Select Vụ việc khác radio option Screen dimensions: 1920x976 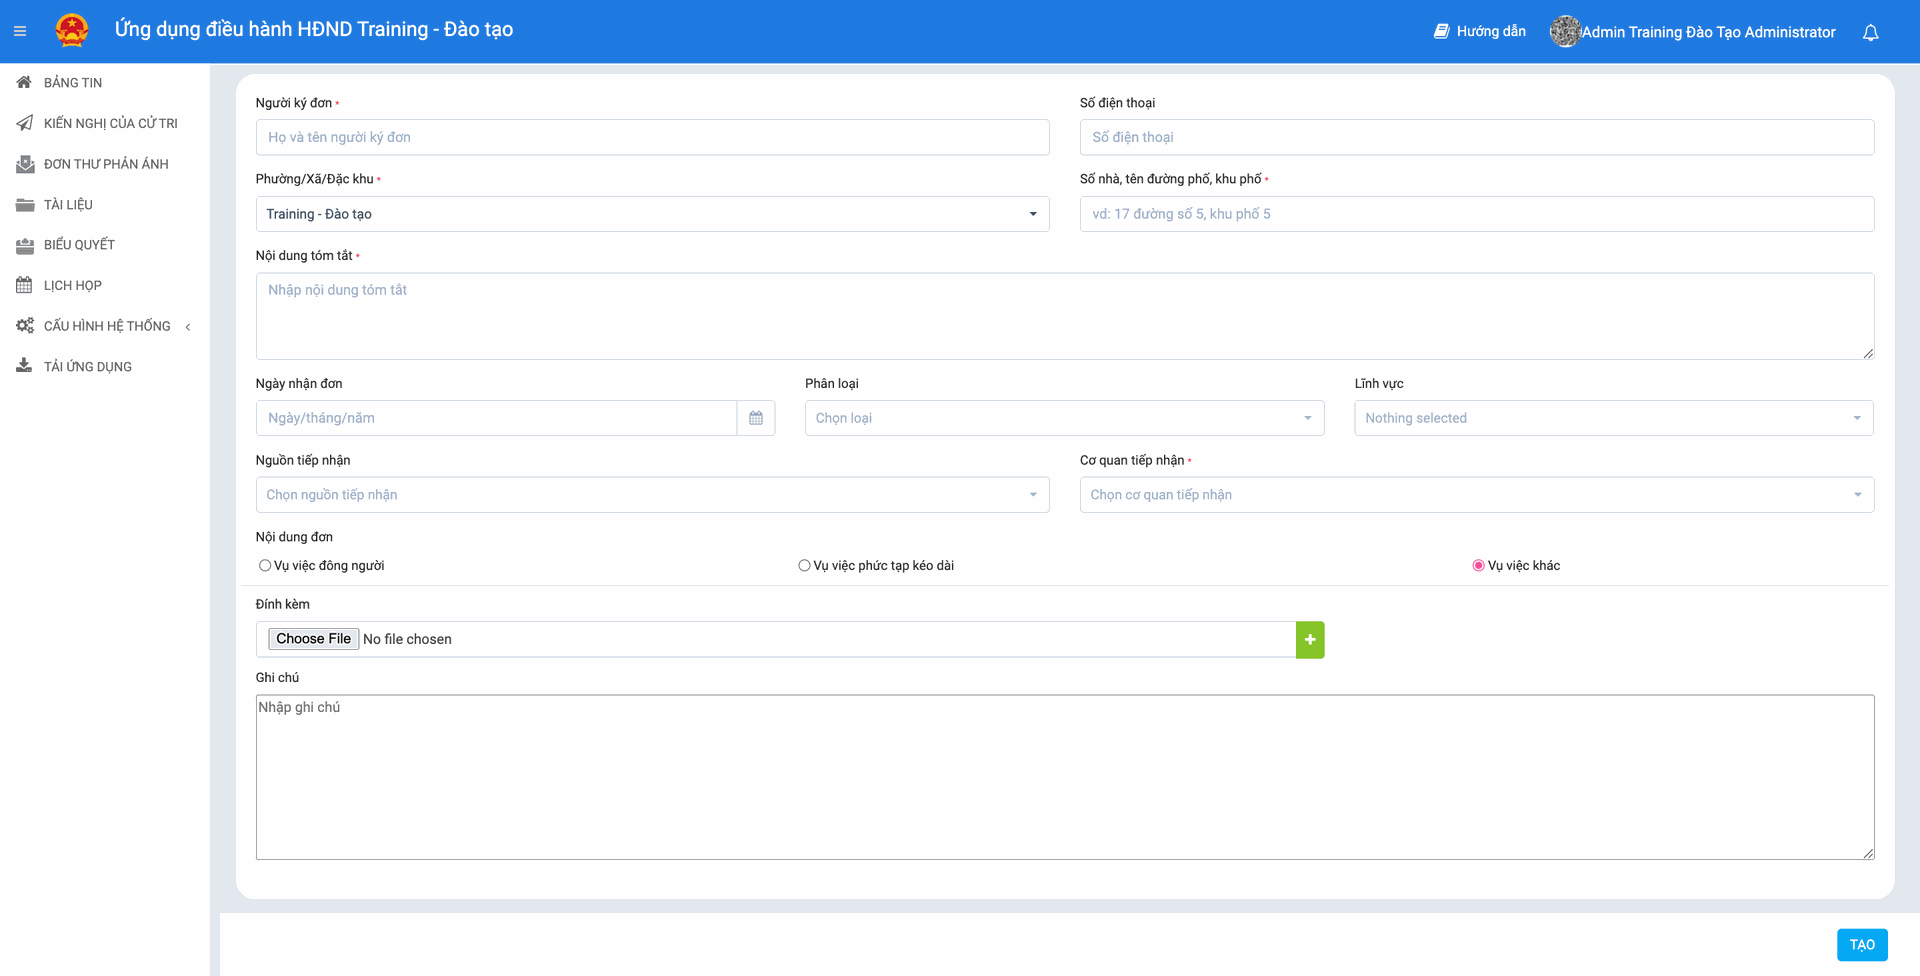(1478, 566)
